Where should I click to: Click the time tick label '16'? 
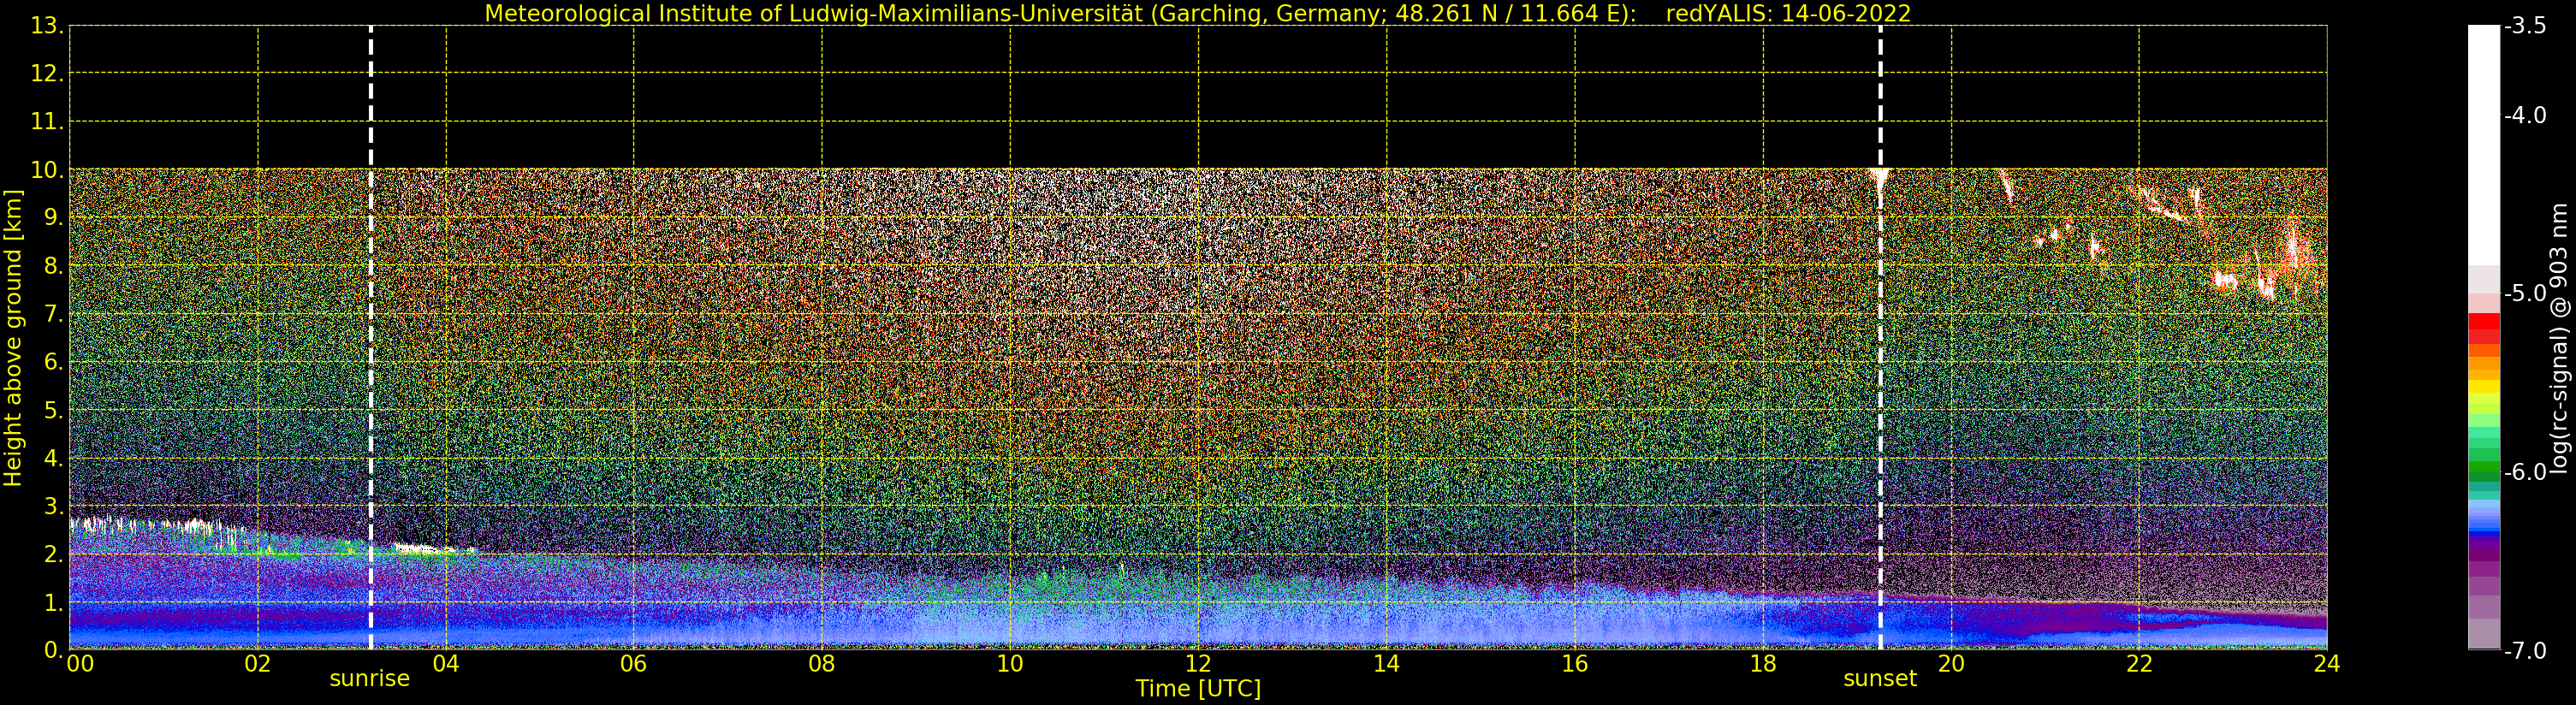[1575, 664]
